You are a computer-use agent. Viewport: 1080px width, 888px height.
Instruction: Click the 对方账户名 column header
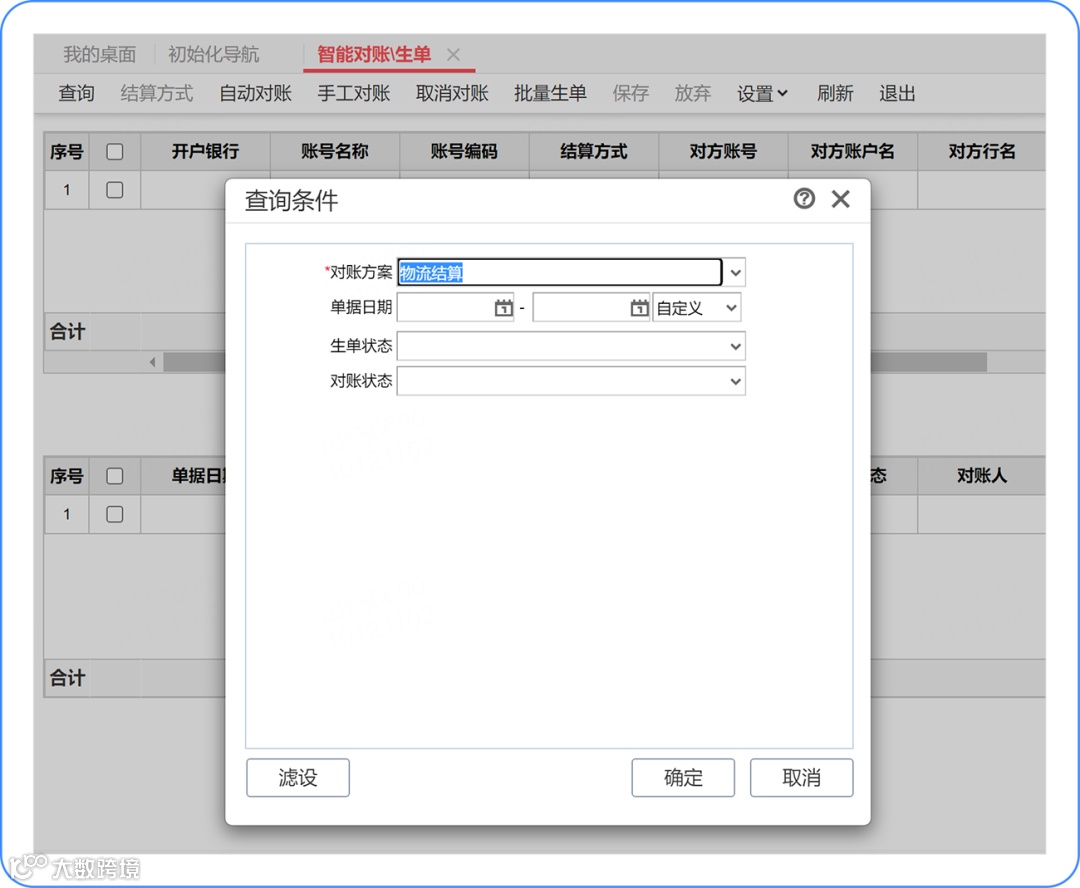853,152
